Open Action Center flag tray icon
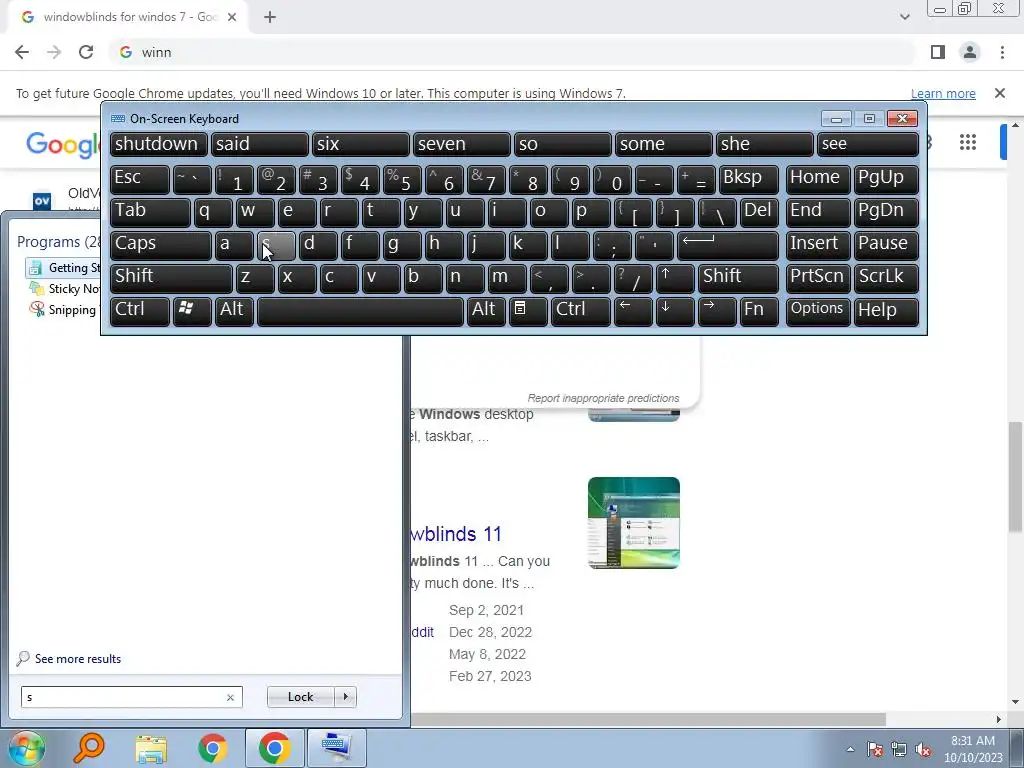The width and height of the screenshot is (1024, 768). point(874,749)
